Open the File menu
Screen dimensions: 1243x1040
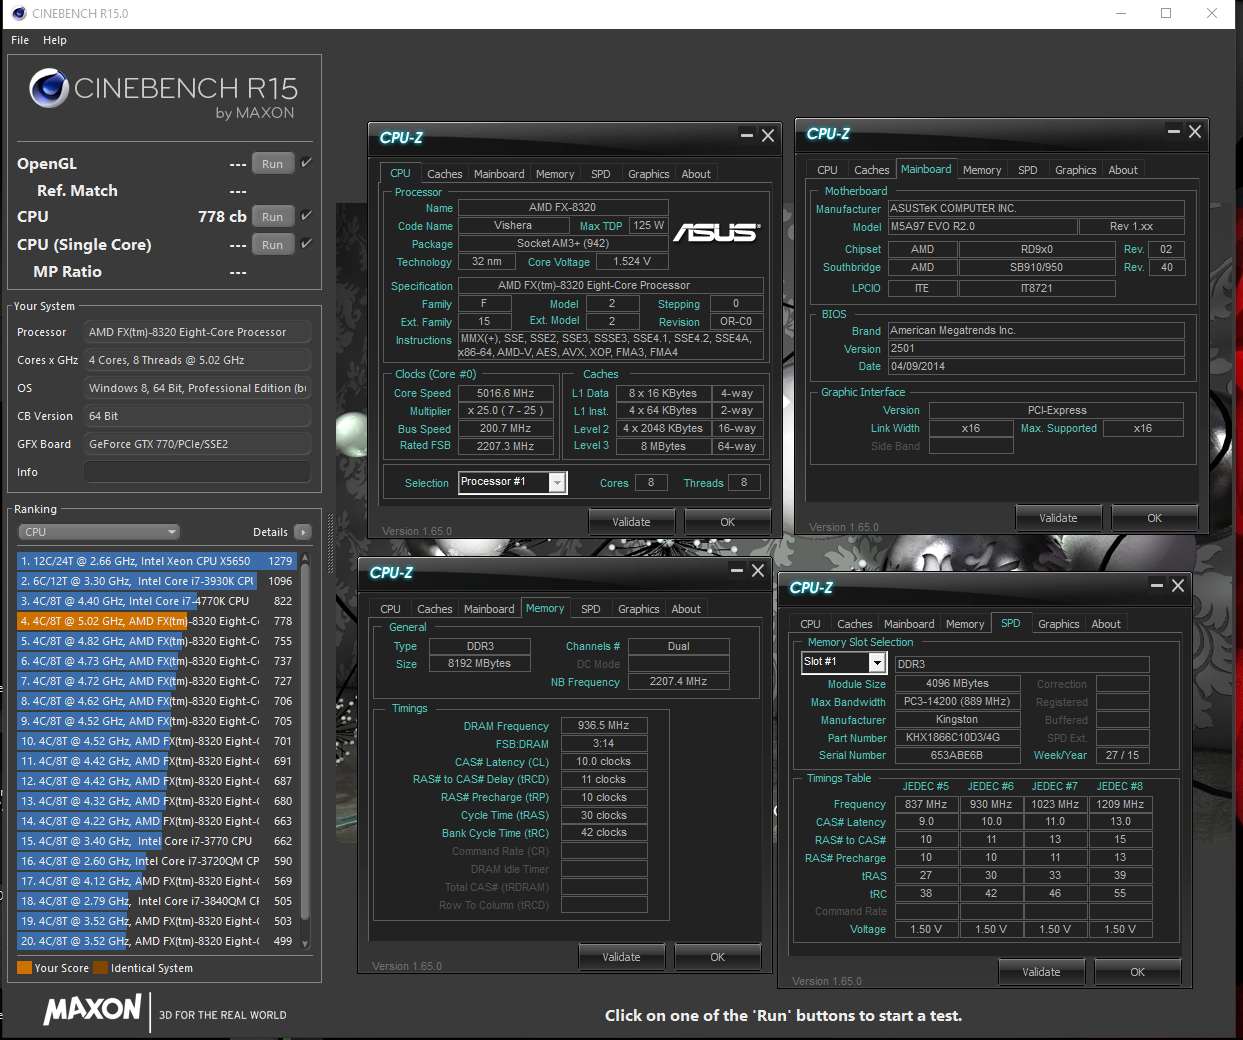20,40
